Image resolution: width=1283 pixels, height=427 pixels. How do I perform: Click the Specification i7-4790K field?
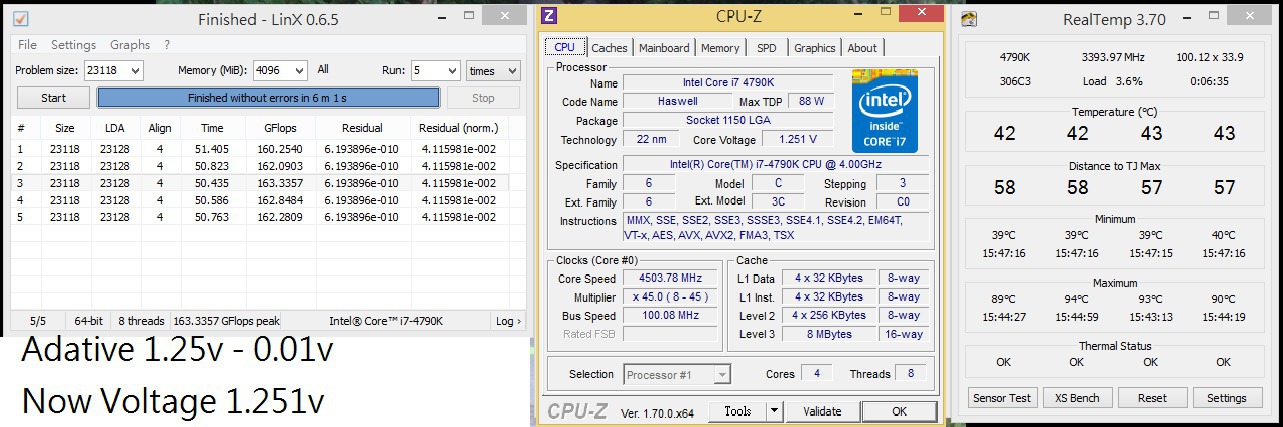tap(776, 164)
